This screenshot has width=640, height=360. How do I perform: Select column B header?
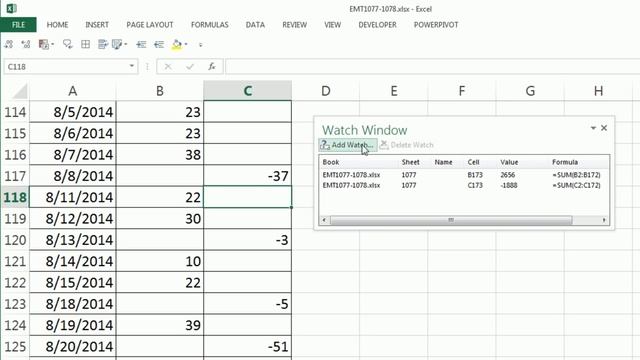click(x=160, y=91)
